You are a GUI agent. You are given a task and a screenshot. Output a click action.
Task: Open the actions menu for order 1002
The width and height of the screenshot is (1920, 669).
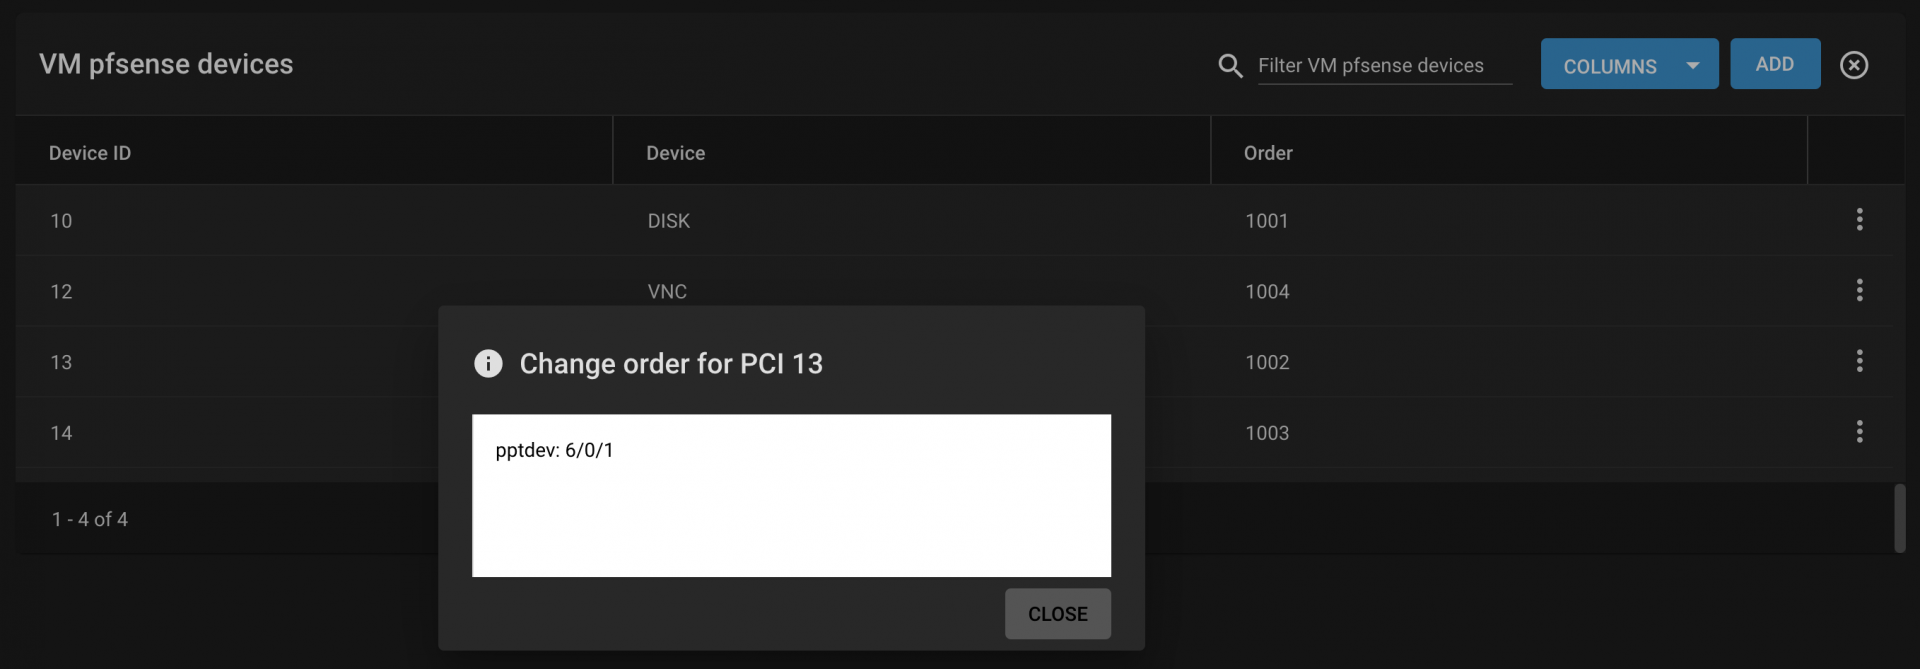[x=1859, y=361]
